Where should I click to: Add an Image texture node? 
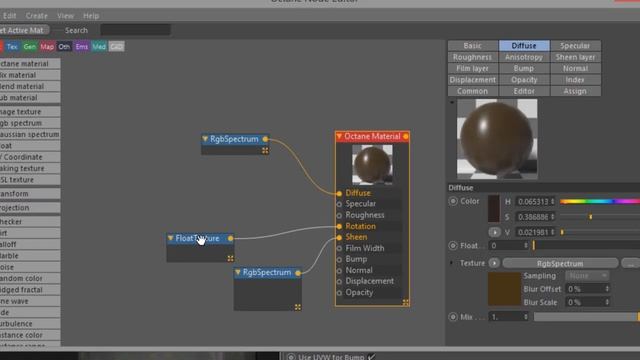coord(30,112)
